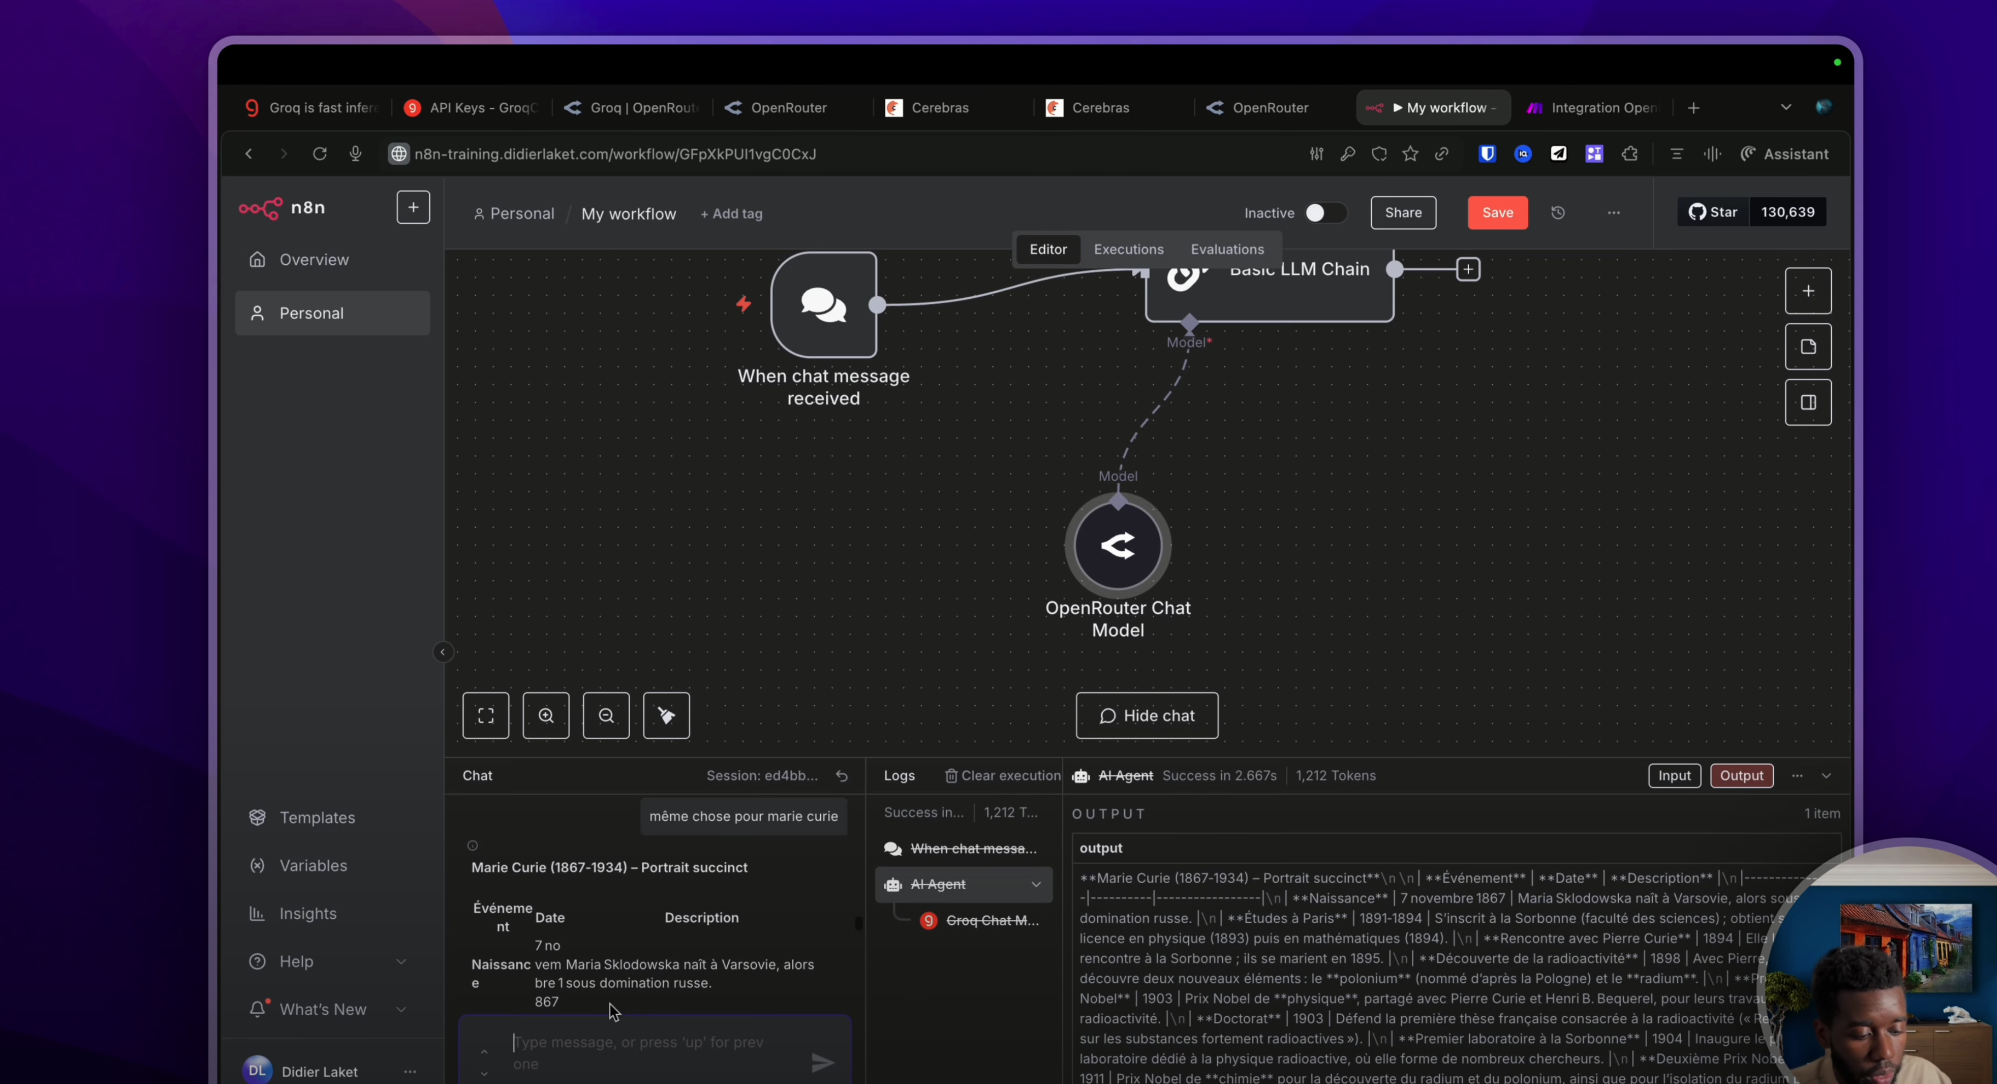Fit workflow to view
The height and width of the screenshot is (1084, 1997).
coord(486,716)
